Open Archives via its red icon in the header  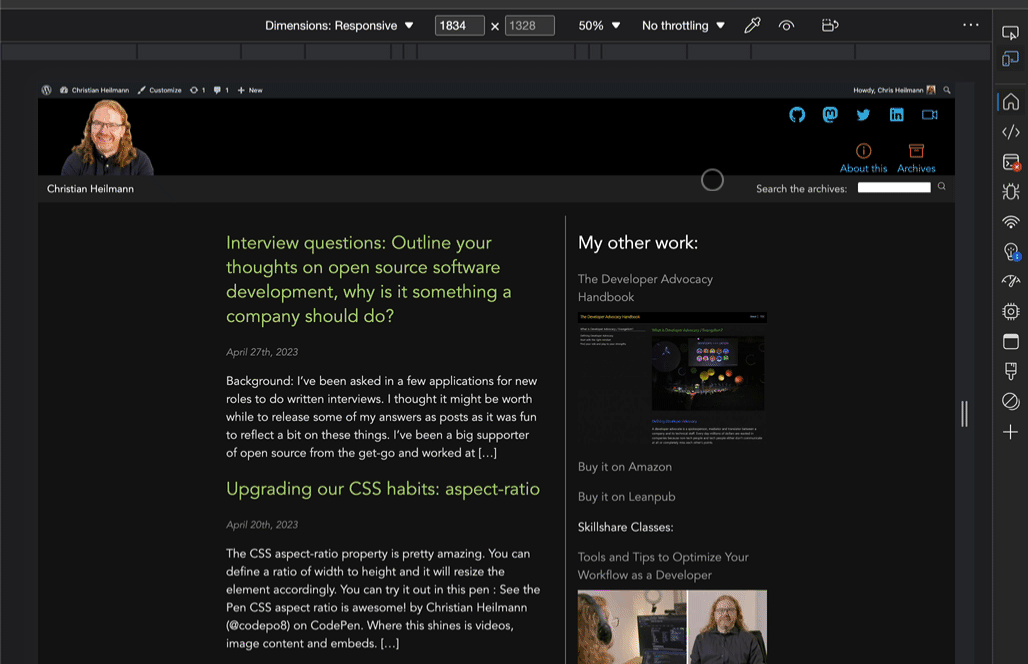[915, 152]
